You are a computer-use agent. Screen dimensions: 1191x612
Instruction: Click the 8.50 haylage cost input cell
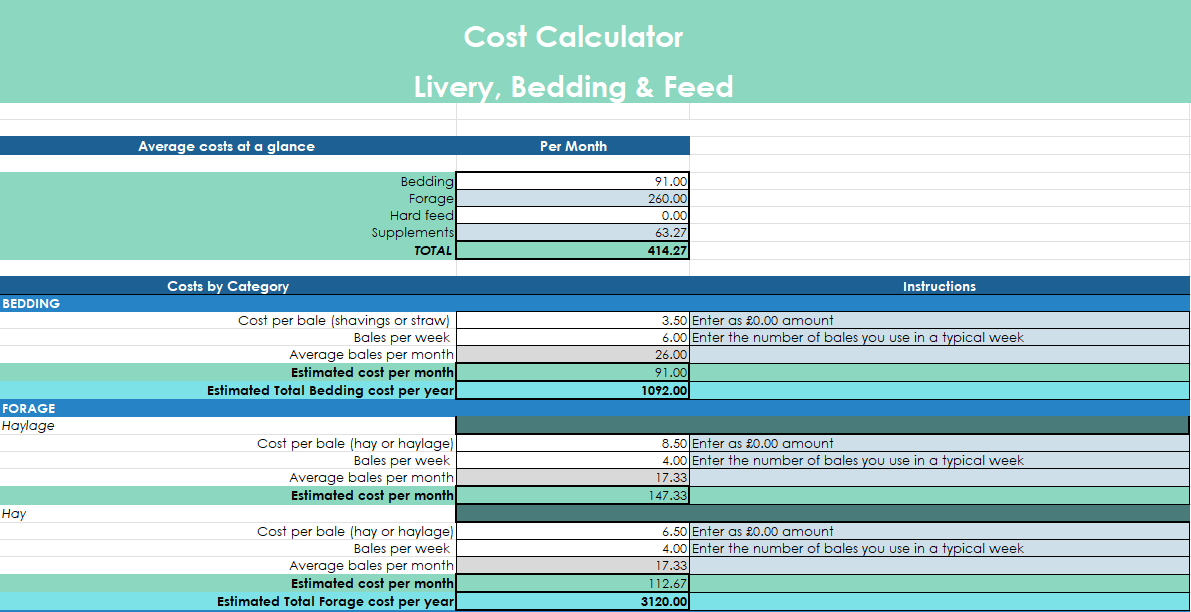(x=573, y=443)
